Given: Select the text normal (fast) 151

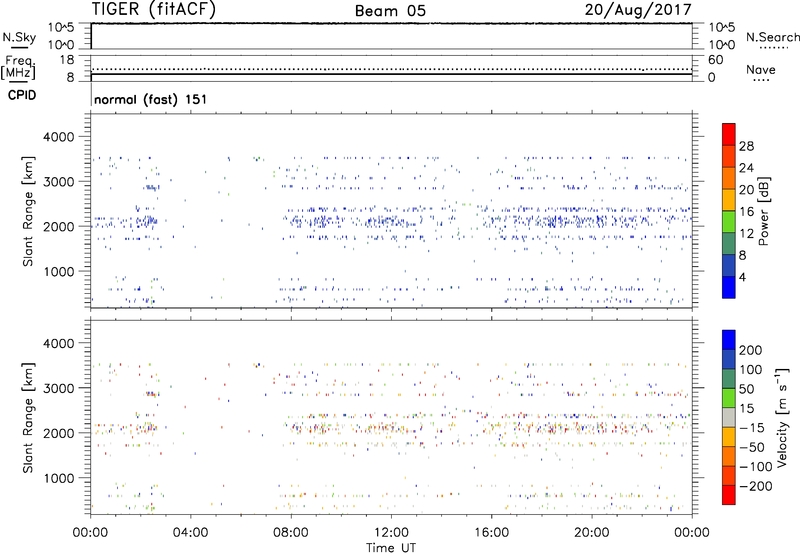Looking at the screenshot, I should coord(151,99).
